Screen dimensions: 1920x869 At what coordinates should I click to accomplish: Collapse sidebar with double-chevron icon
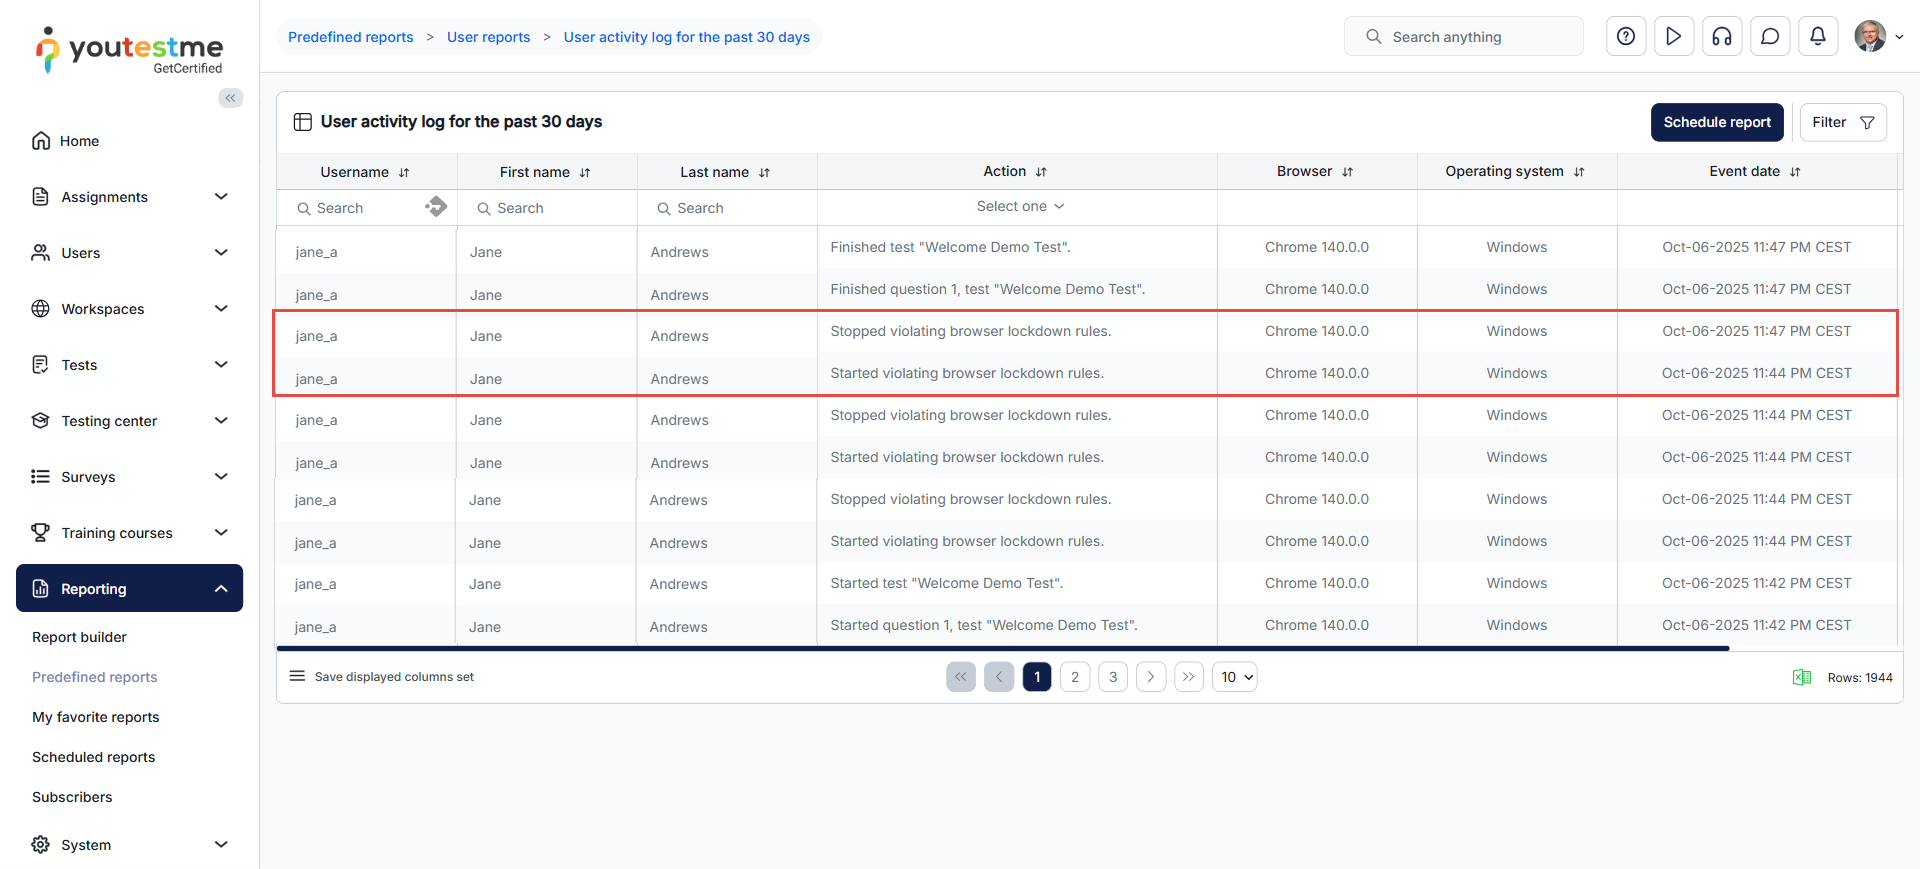231,98
